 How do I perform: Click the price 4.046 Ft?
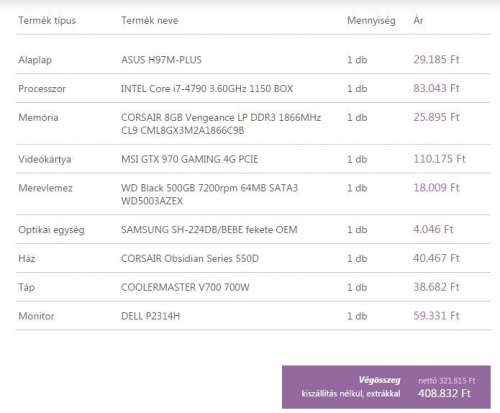pyautogui.click(x=433, y=229)
